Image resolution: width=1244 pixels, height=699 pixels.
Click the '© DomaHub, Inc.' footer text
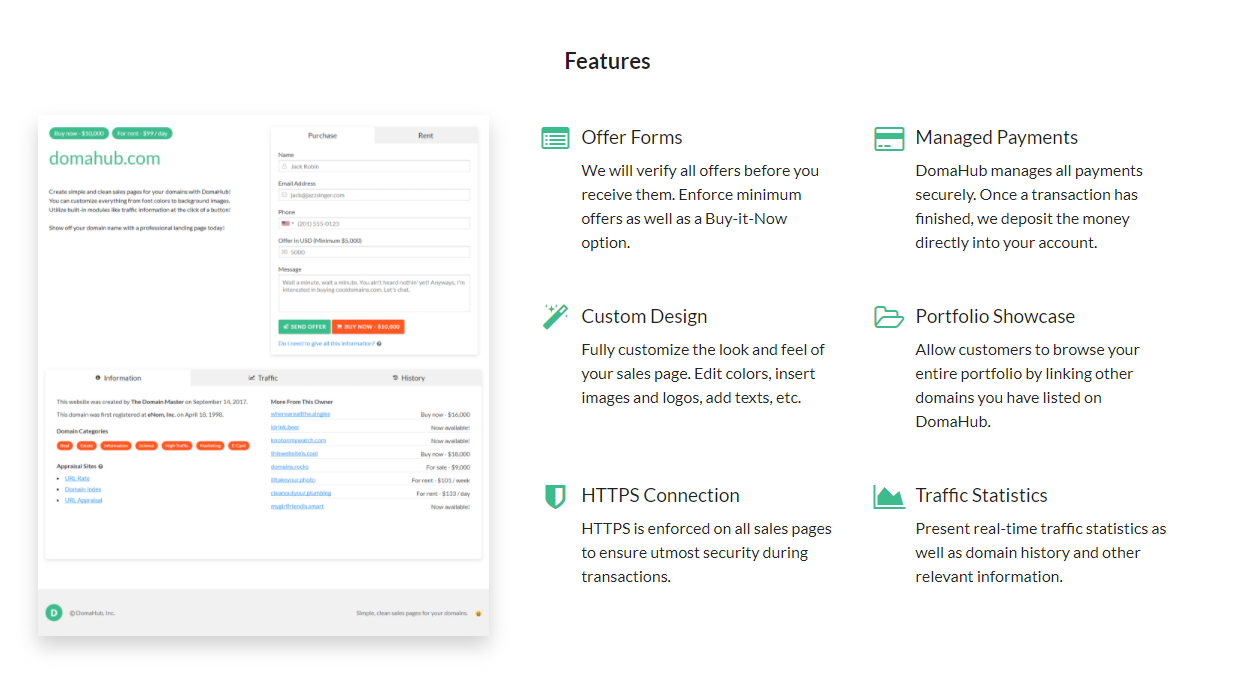pyautogui.click(x=92, y=613)
